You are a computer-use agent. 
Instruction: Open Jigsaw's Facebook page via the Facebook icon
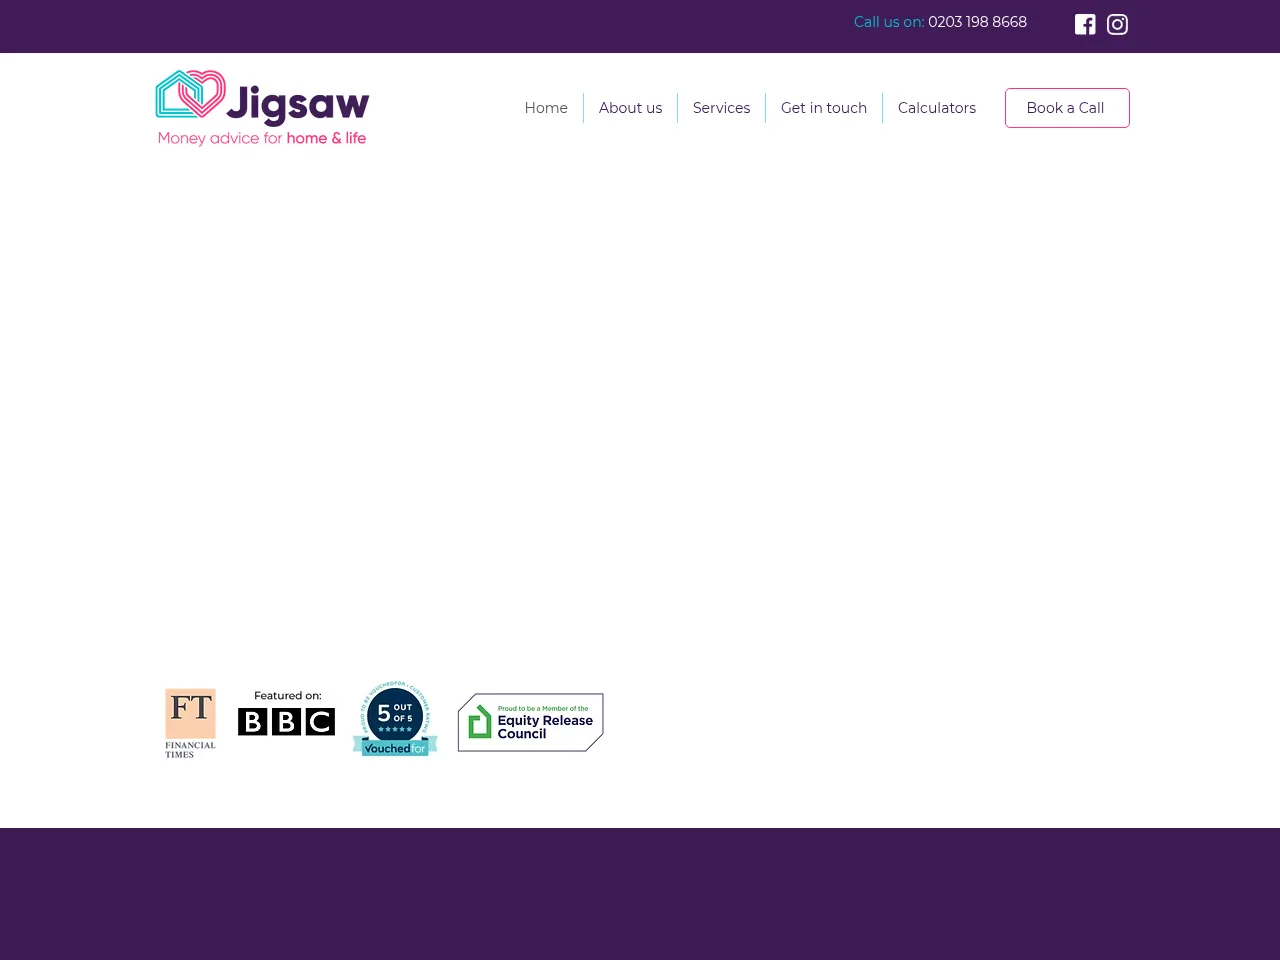click(x=1085, y=24)
